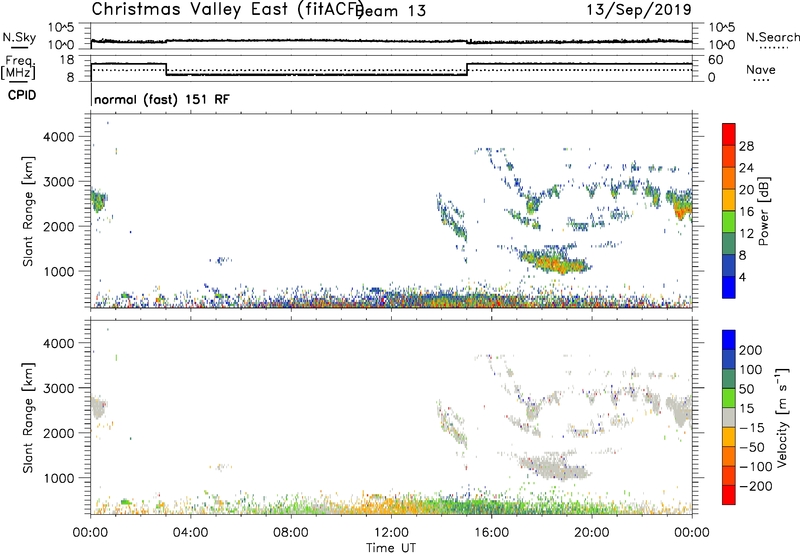Screen dimensions: 800x554
Task: Click the 'Time UT' axis label
Action: click(391, 548)
